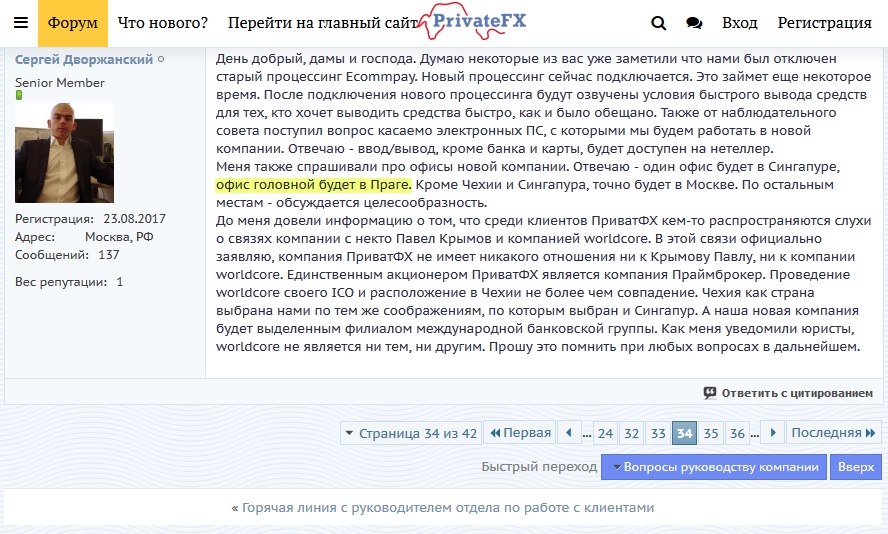Image resolution: width=888 pixels, height=534 pixels.
Task: Click the green reputation indicator under Senior Member
Action: (19, 95)
